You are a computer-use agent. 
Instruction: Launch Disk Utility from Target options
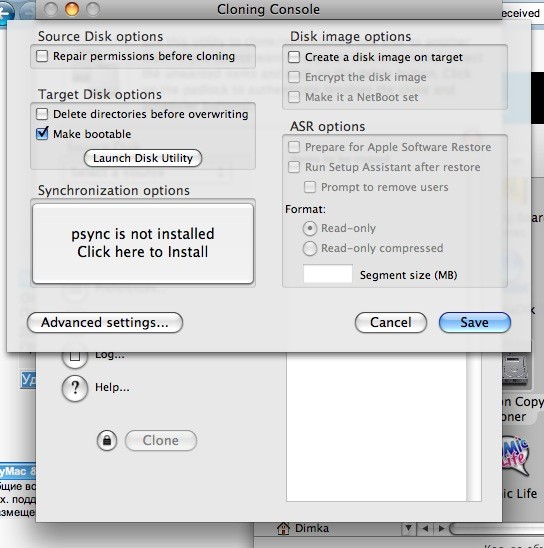coord(143,158)
